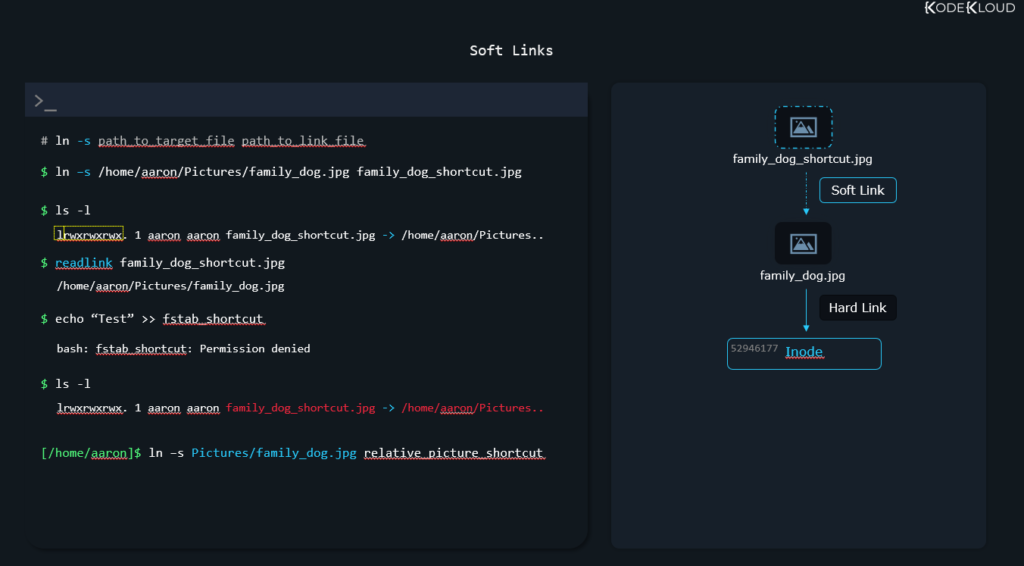Image resolution: width=1024 pixels, height=566 pixels.
Task: Click inode number 52946177
Action: pos(754,348)
